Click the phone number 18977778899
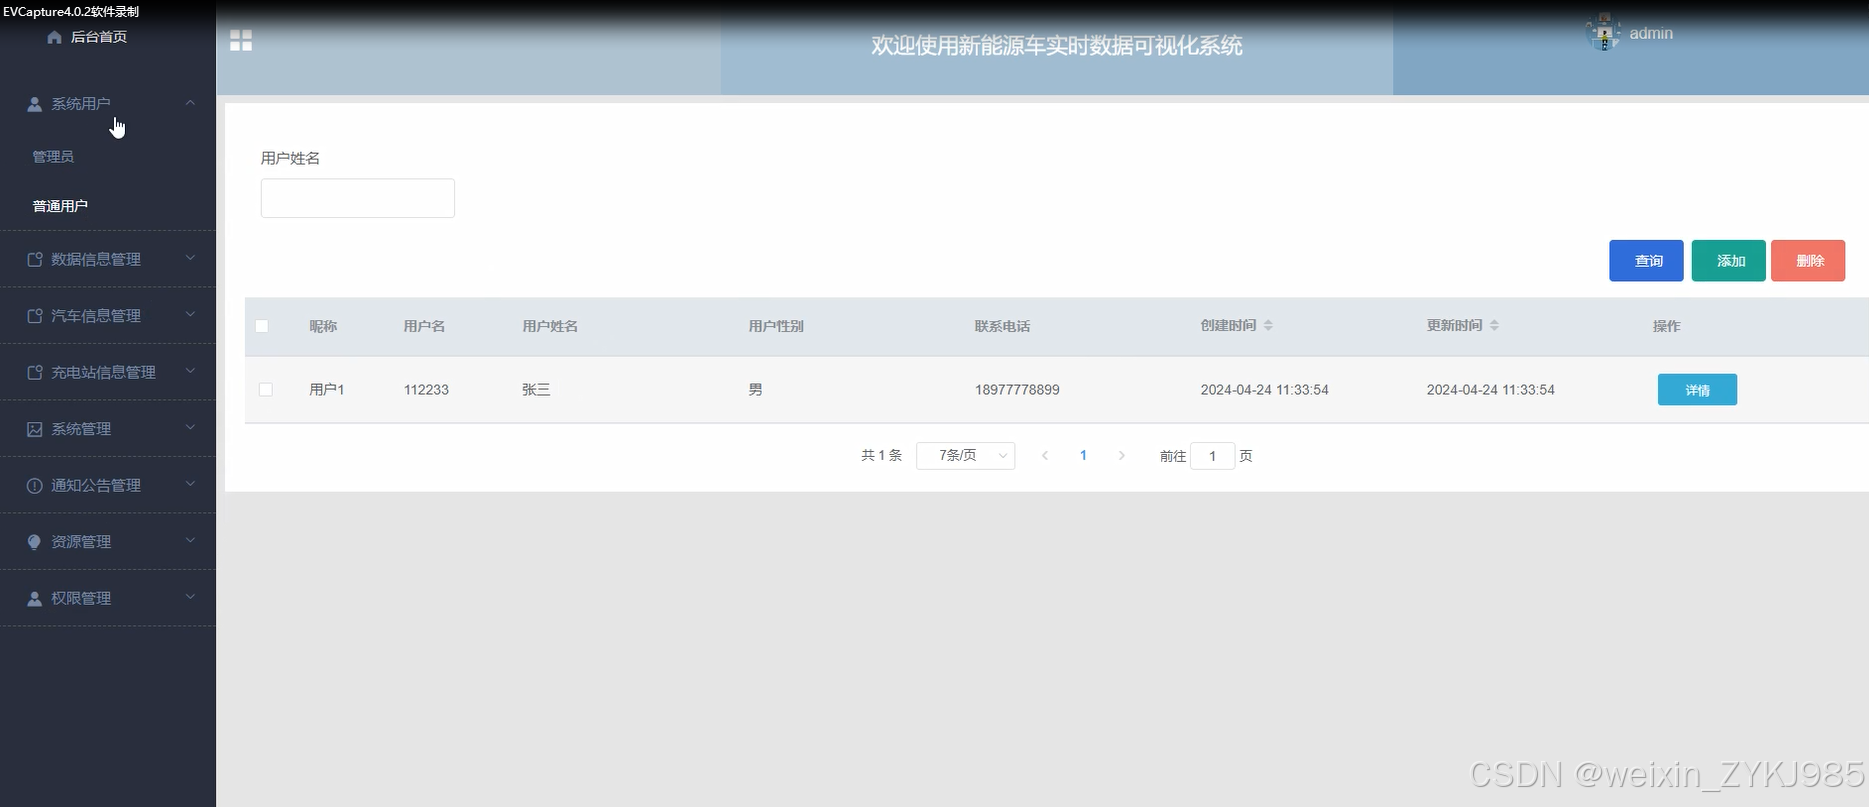Viewport: 1869px width, 807px height. [x=1017, y=390]
